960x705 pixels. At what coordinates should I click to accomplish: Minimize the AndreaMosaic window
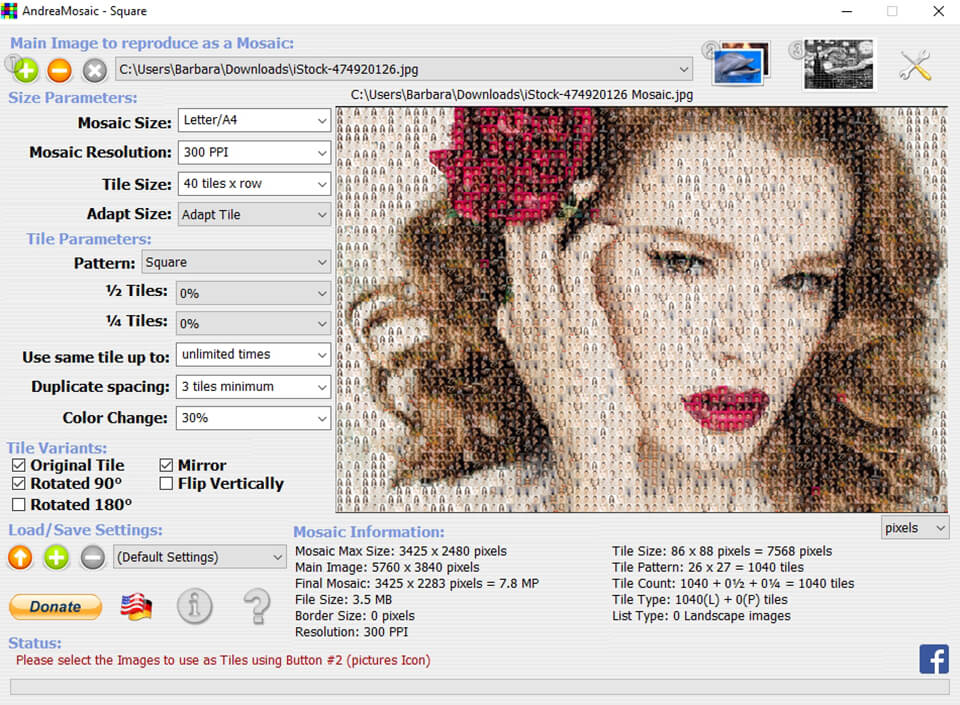click(847, 11)
